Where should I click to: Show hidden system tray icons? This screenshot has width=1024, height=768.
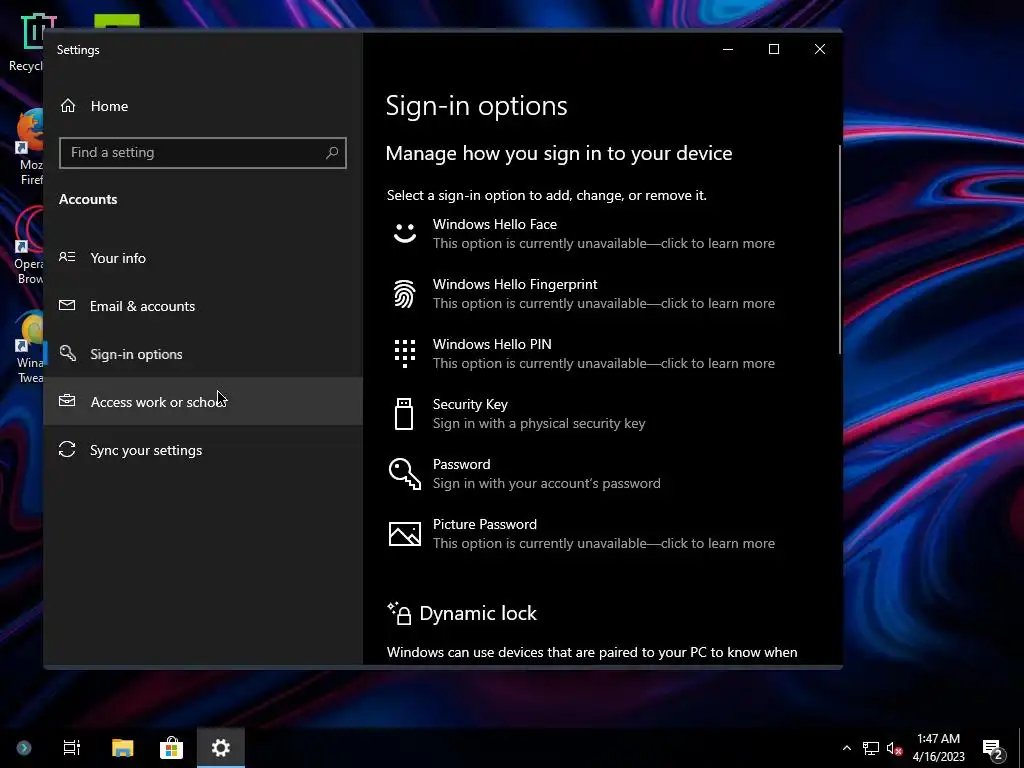(846, 748)
